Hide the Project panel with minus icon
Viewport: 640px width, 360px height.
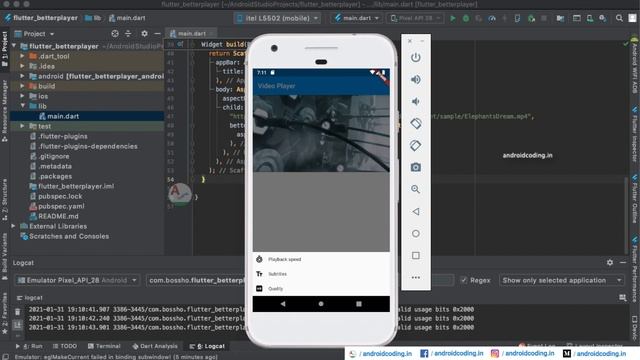tap(157, 34)
